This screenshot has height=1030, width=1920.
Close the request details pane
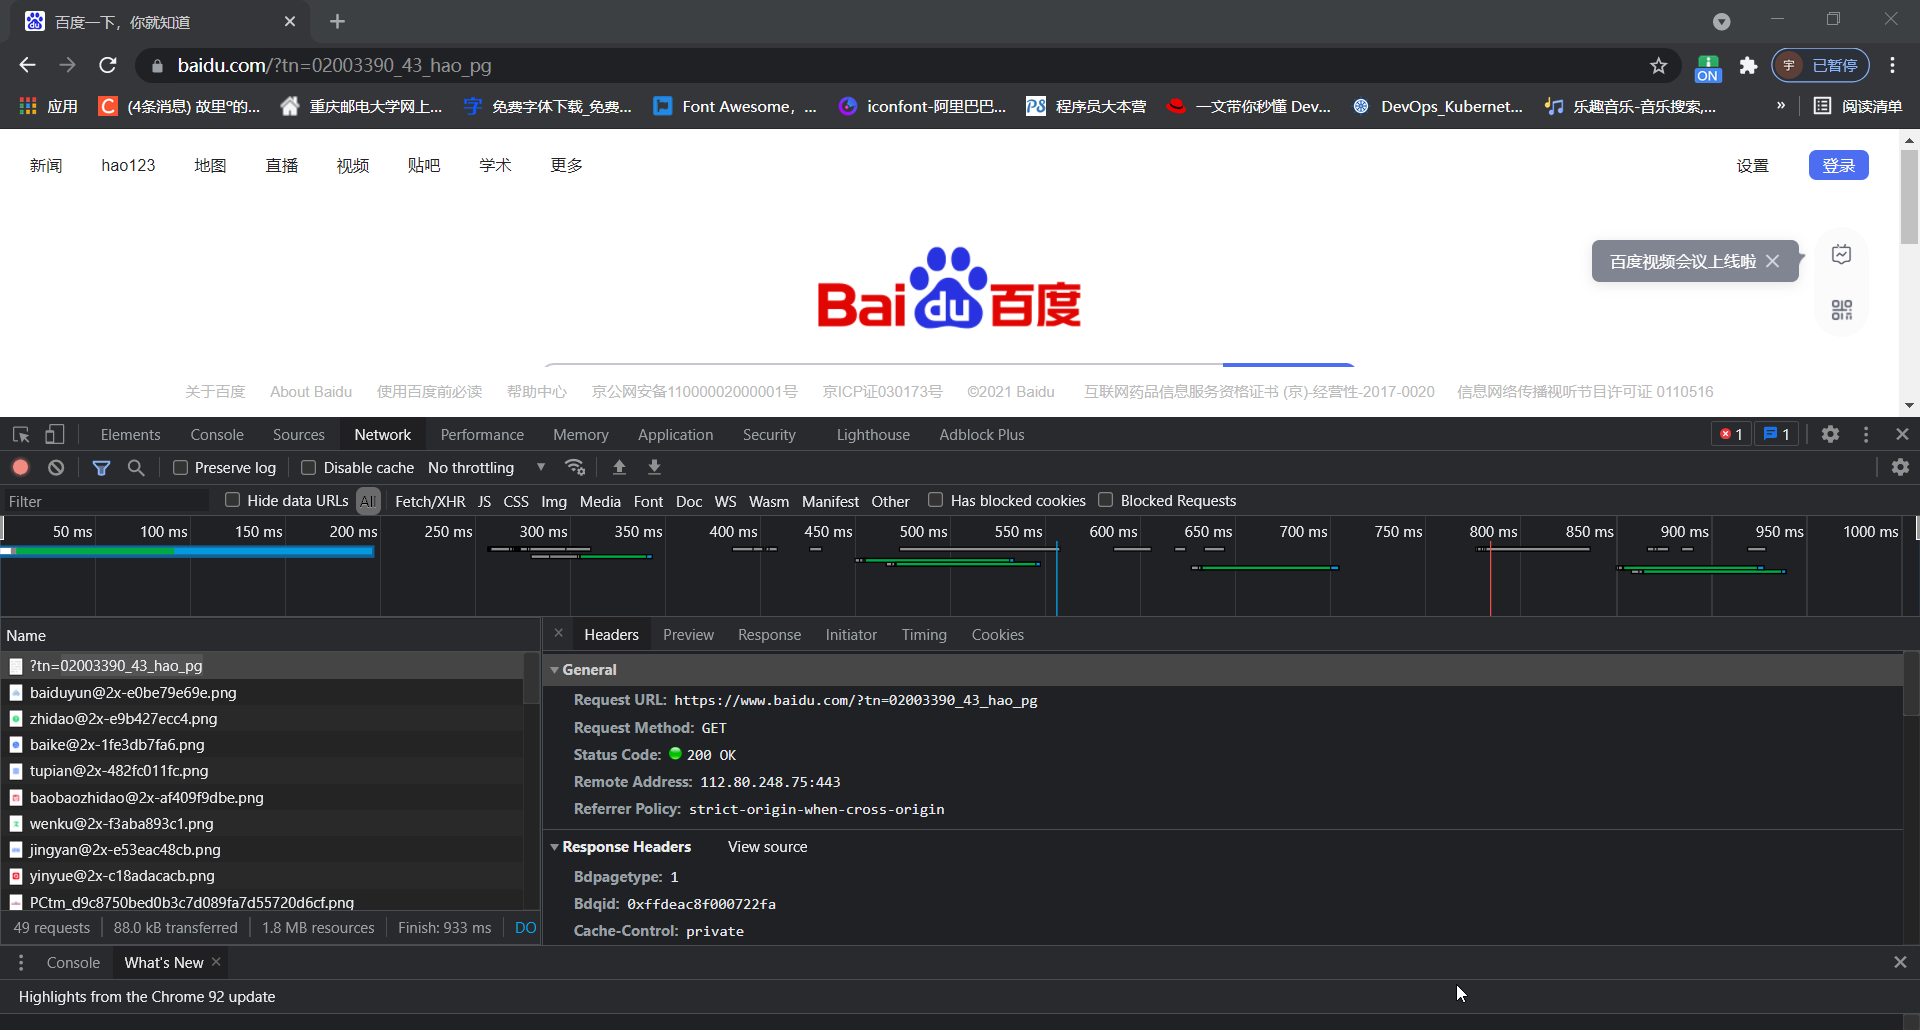(559, 633)
